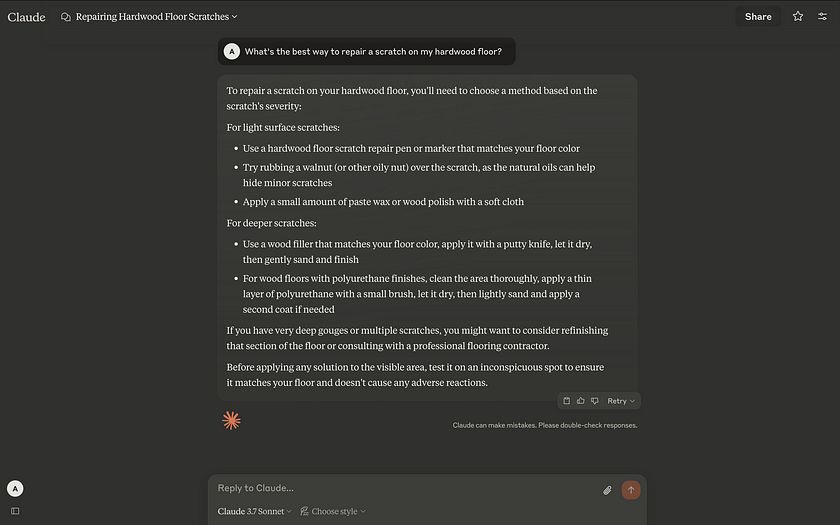Open chat controls sliders icon

[x=822, y=17]
